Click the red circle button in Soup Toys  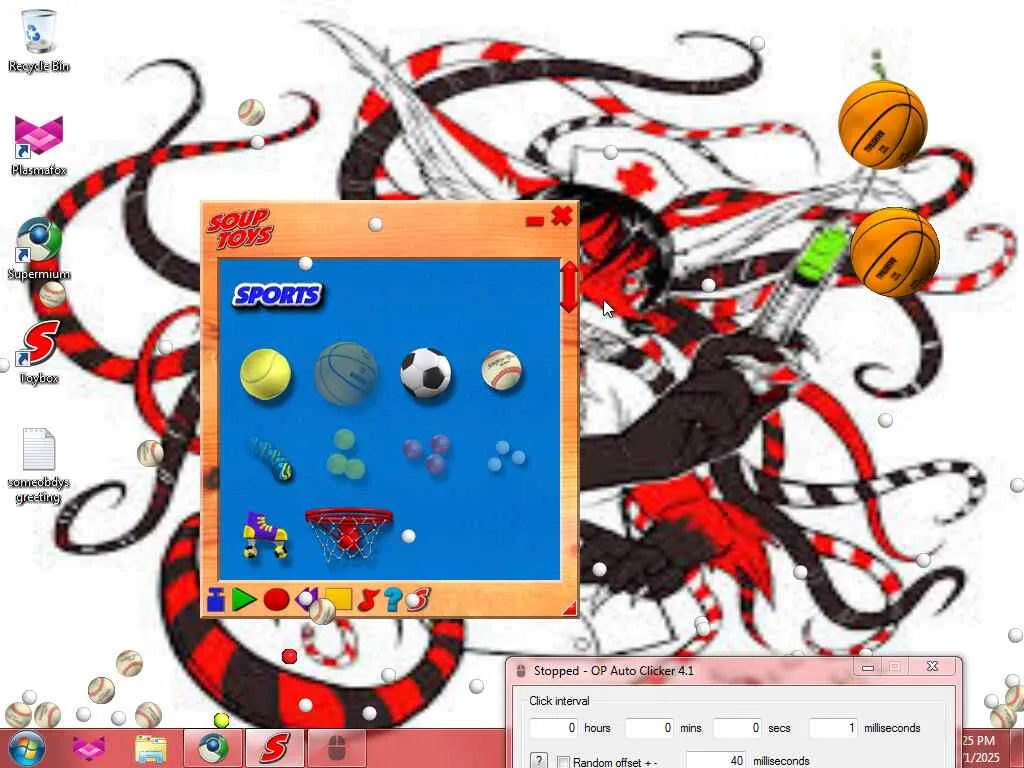[276, 600]
